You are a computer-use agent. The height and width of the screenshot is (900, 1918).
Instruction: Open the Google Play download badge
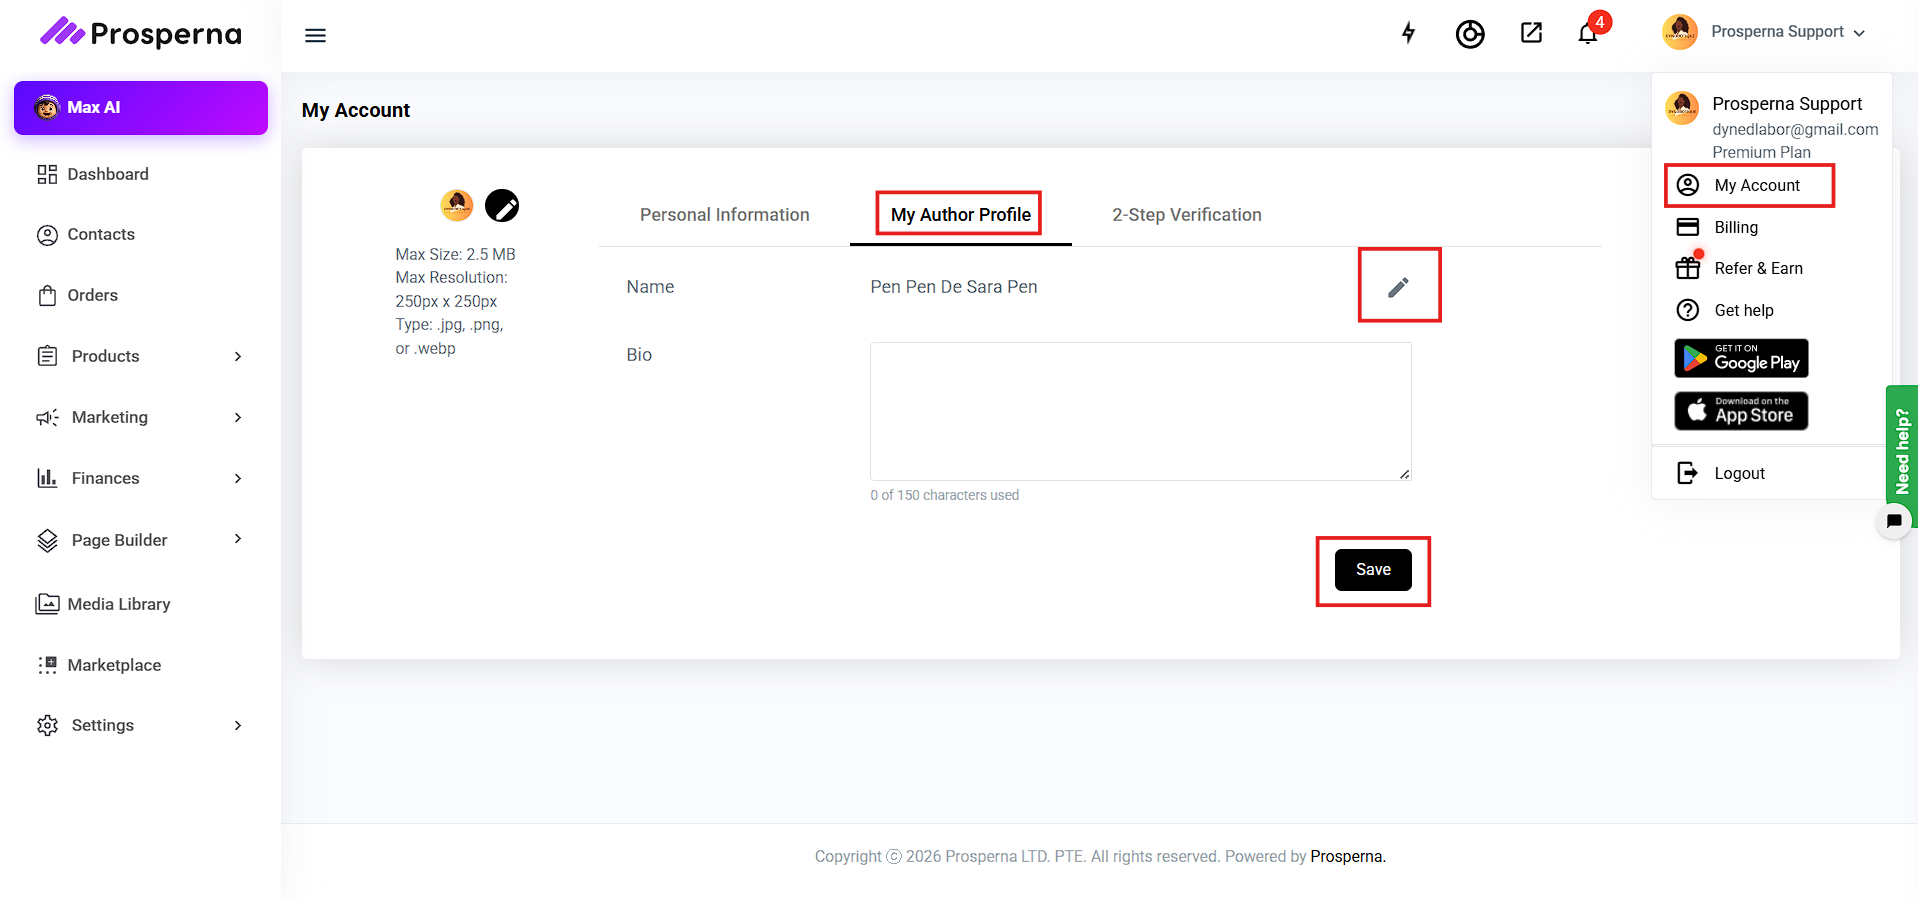pyautogui.click(x=1741, y=358)
